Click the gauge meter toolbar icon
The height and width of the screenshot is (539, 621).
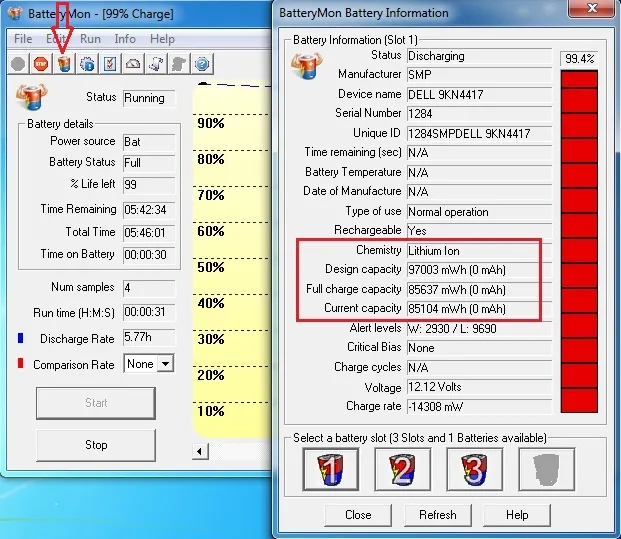tap(133, 64)
